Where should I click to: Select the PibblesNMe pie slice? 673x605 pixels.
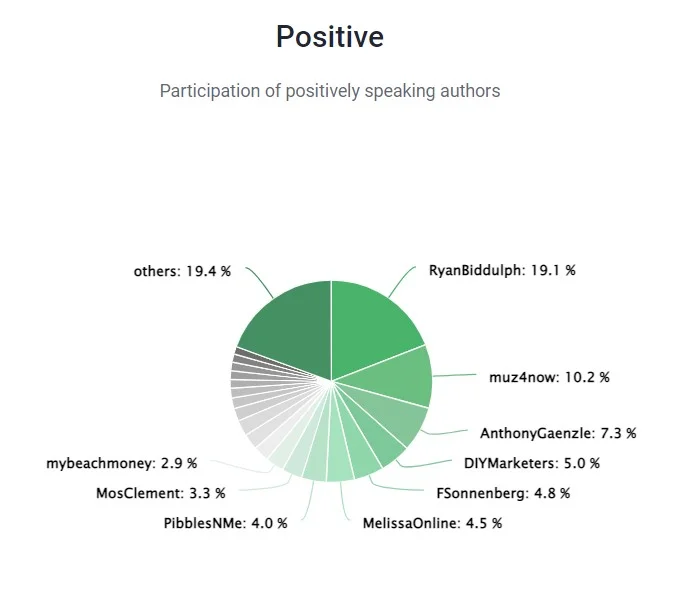[318, 453]
